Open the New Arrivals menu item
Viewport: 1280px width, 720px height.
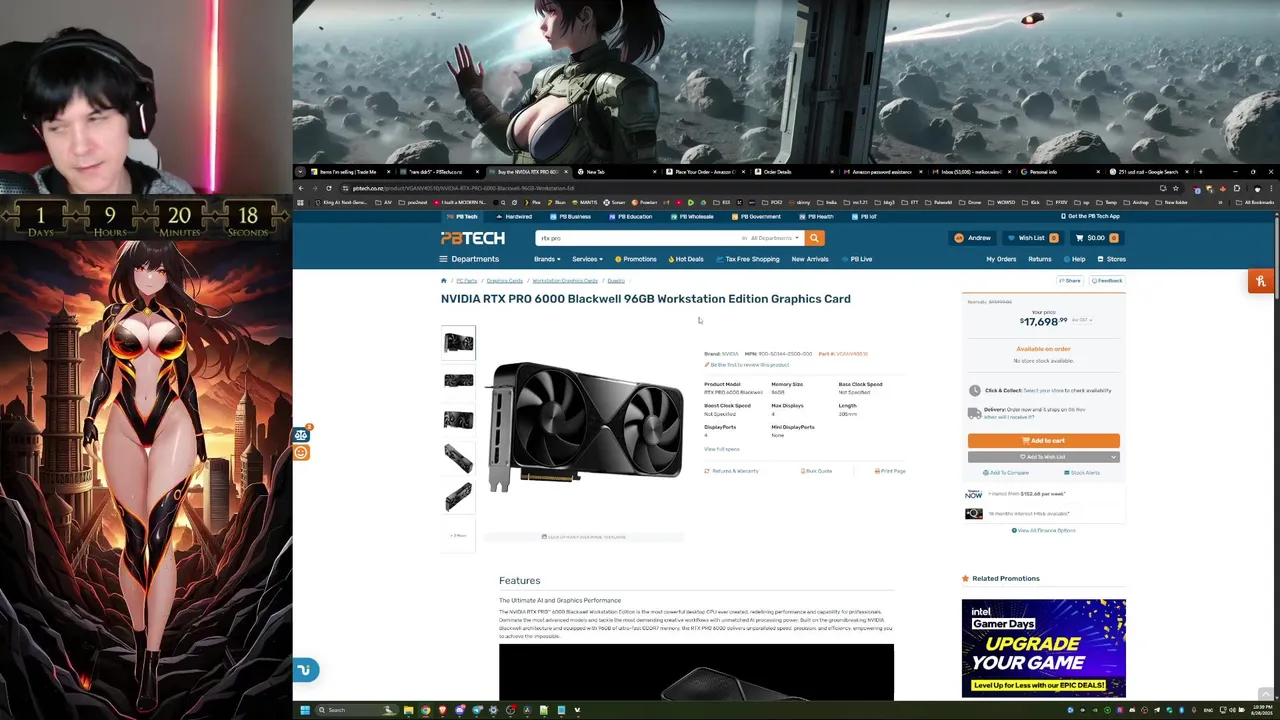tap(810, 259)
